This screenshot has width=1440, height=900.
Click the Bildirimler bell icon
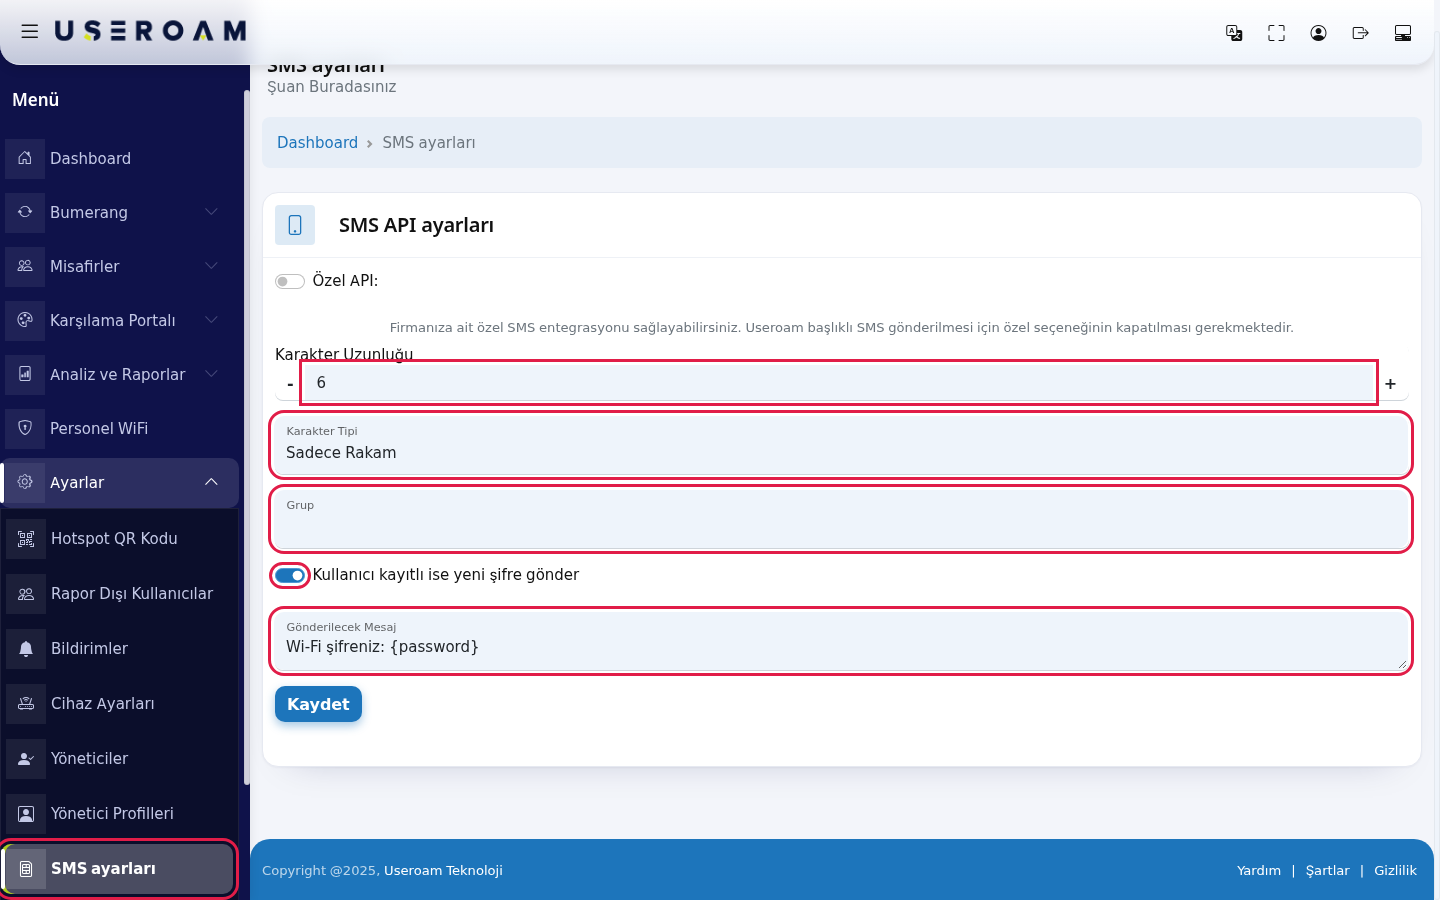26,649
